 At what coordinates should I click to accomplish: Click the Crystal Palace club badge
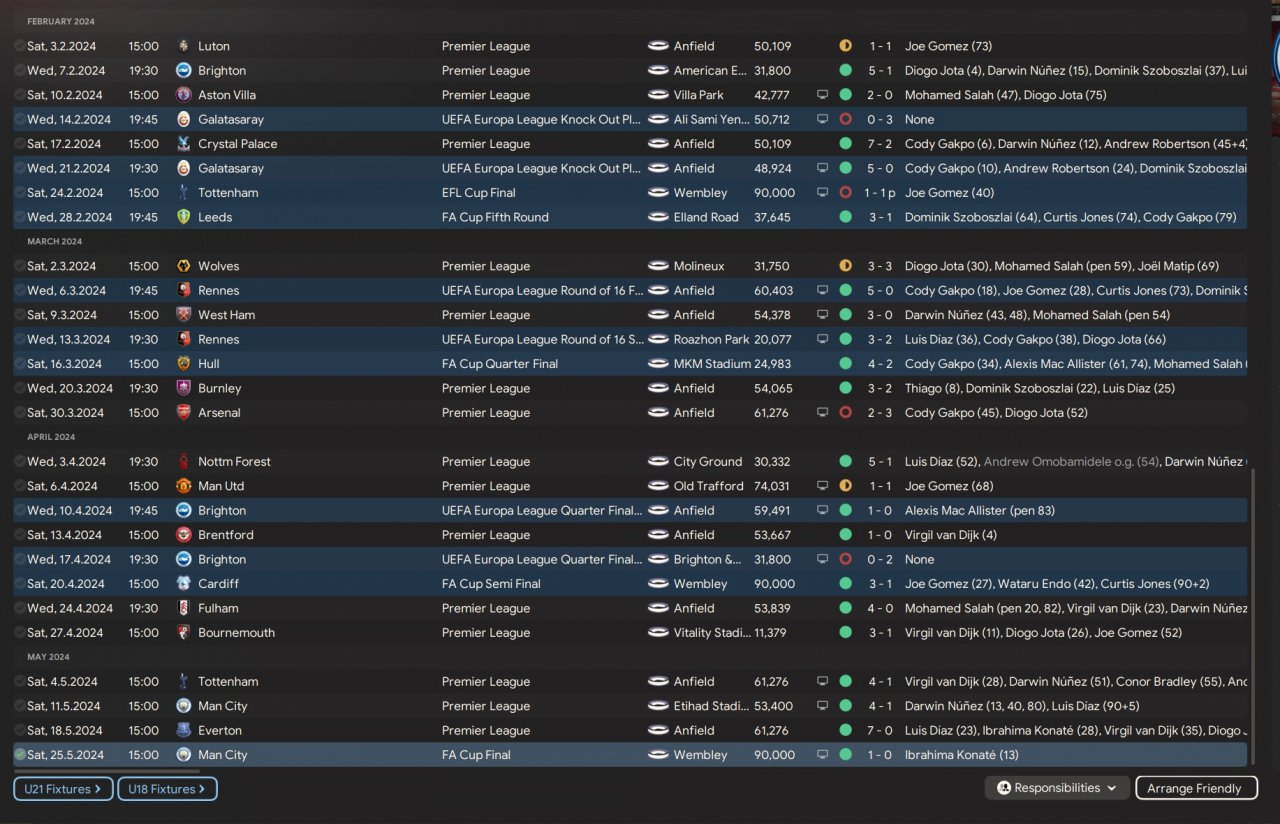[x=183, y=144]
